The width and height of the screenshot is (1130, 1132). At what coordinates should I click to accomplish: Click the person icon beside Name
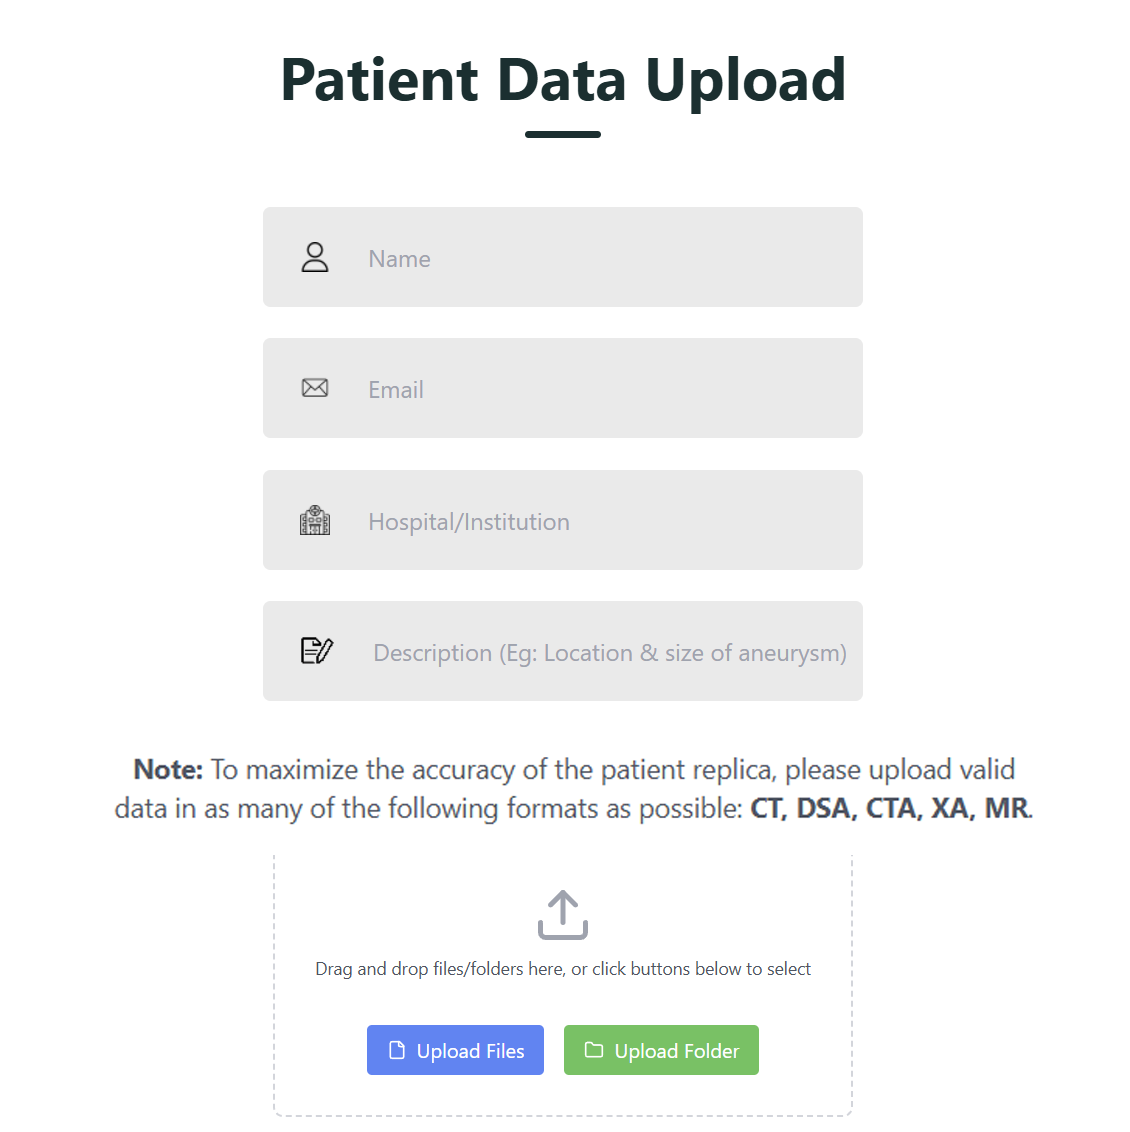(x=315, y=257)
